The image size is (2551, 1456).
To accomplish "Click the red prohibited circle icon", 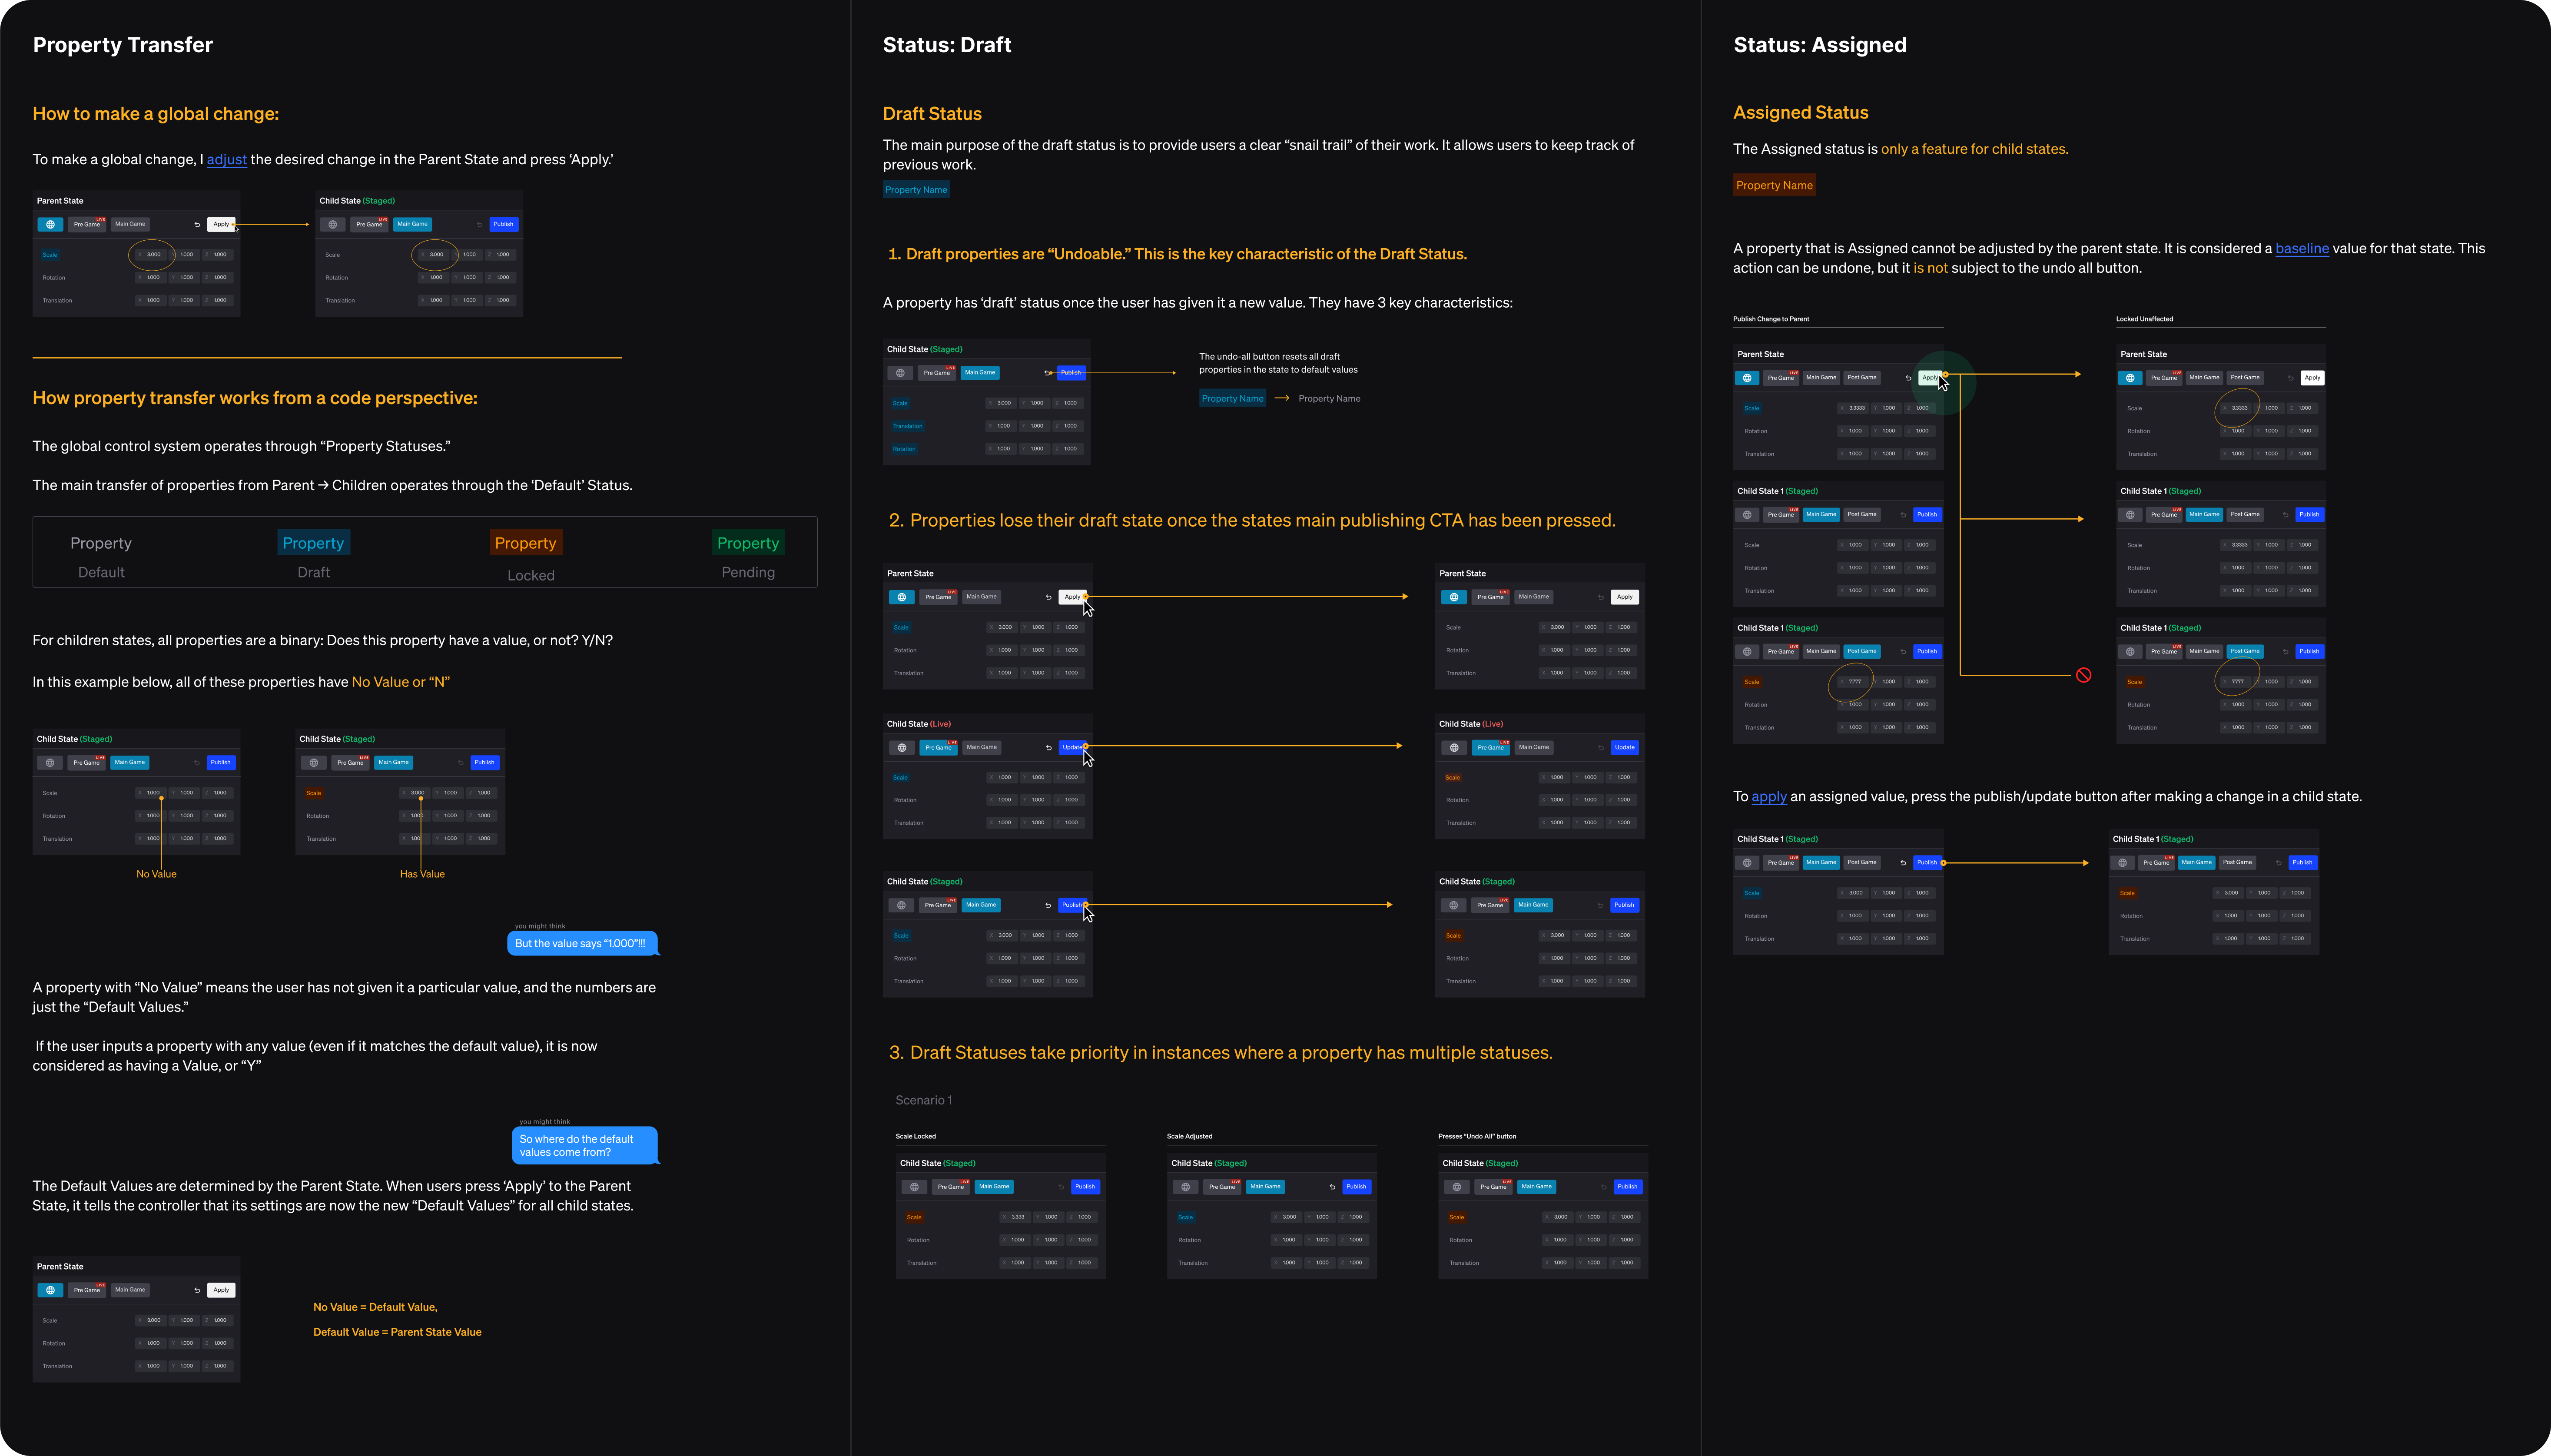I will tap(2083, 675).
